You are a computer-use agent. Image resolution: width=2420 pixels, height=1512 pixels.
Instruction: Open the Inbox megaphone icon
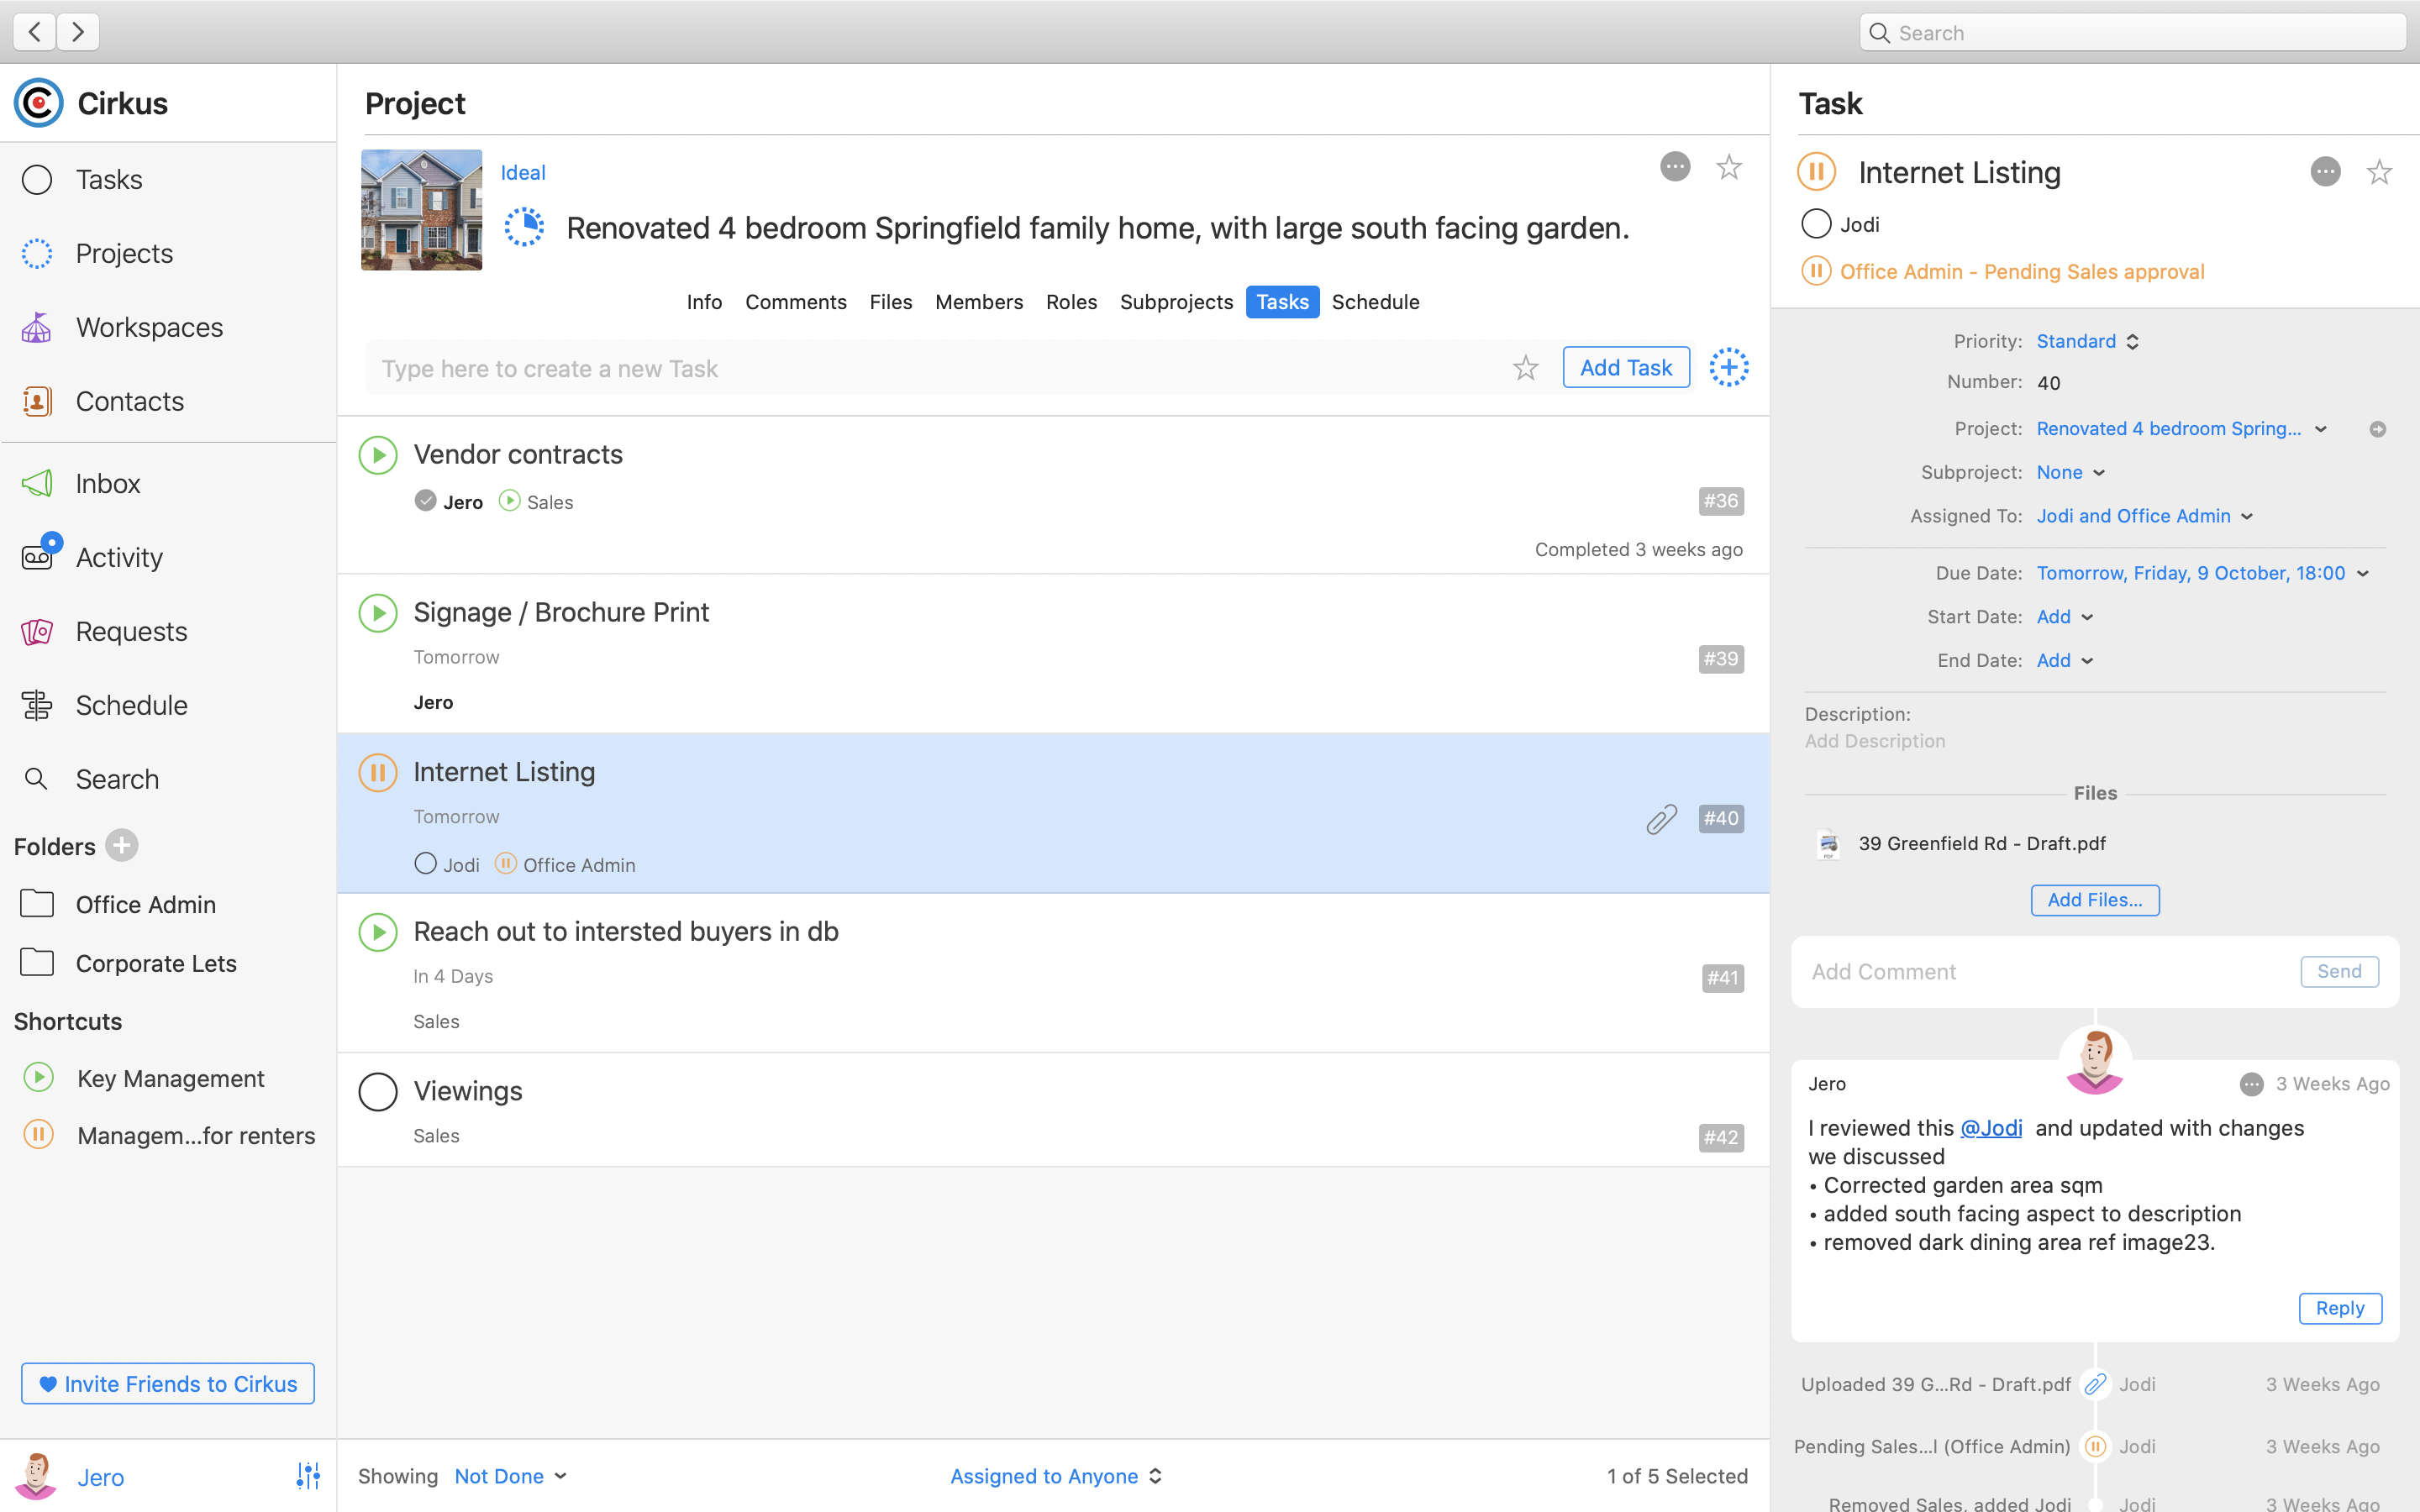(37, 484)
